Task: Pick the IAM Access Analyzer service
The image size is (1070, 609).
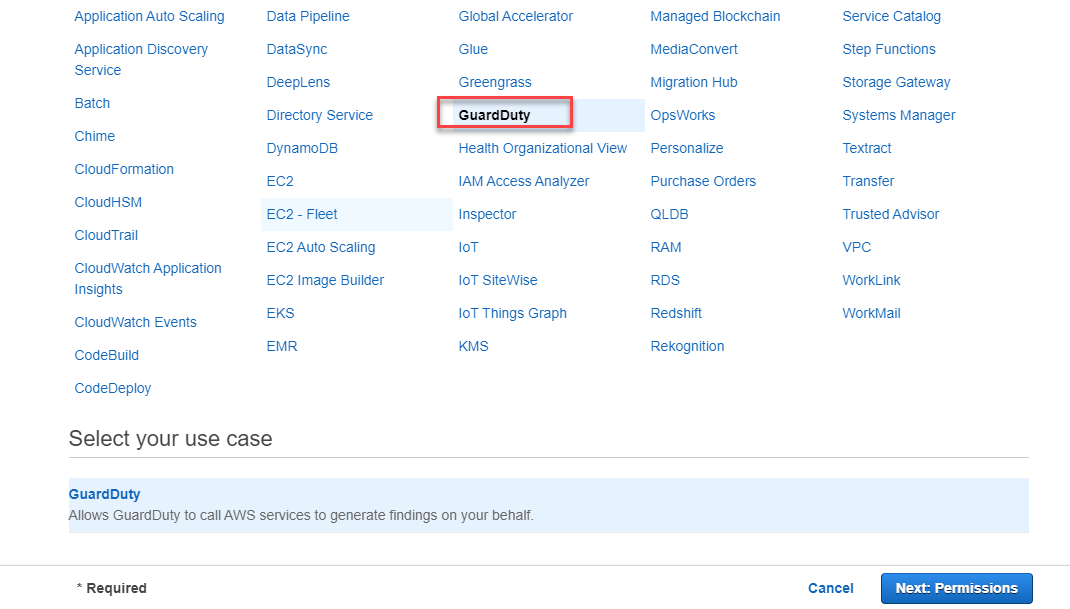Action: point(523,181)
